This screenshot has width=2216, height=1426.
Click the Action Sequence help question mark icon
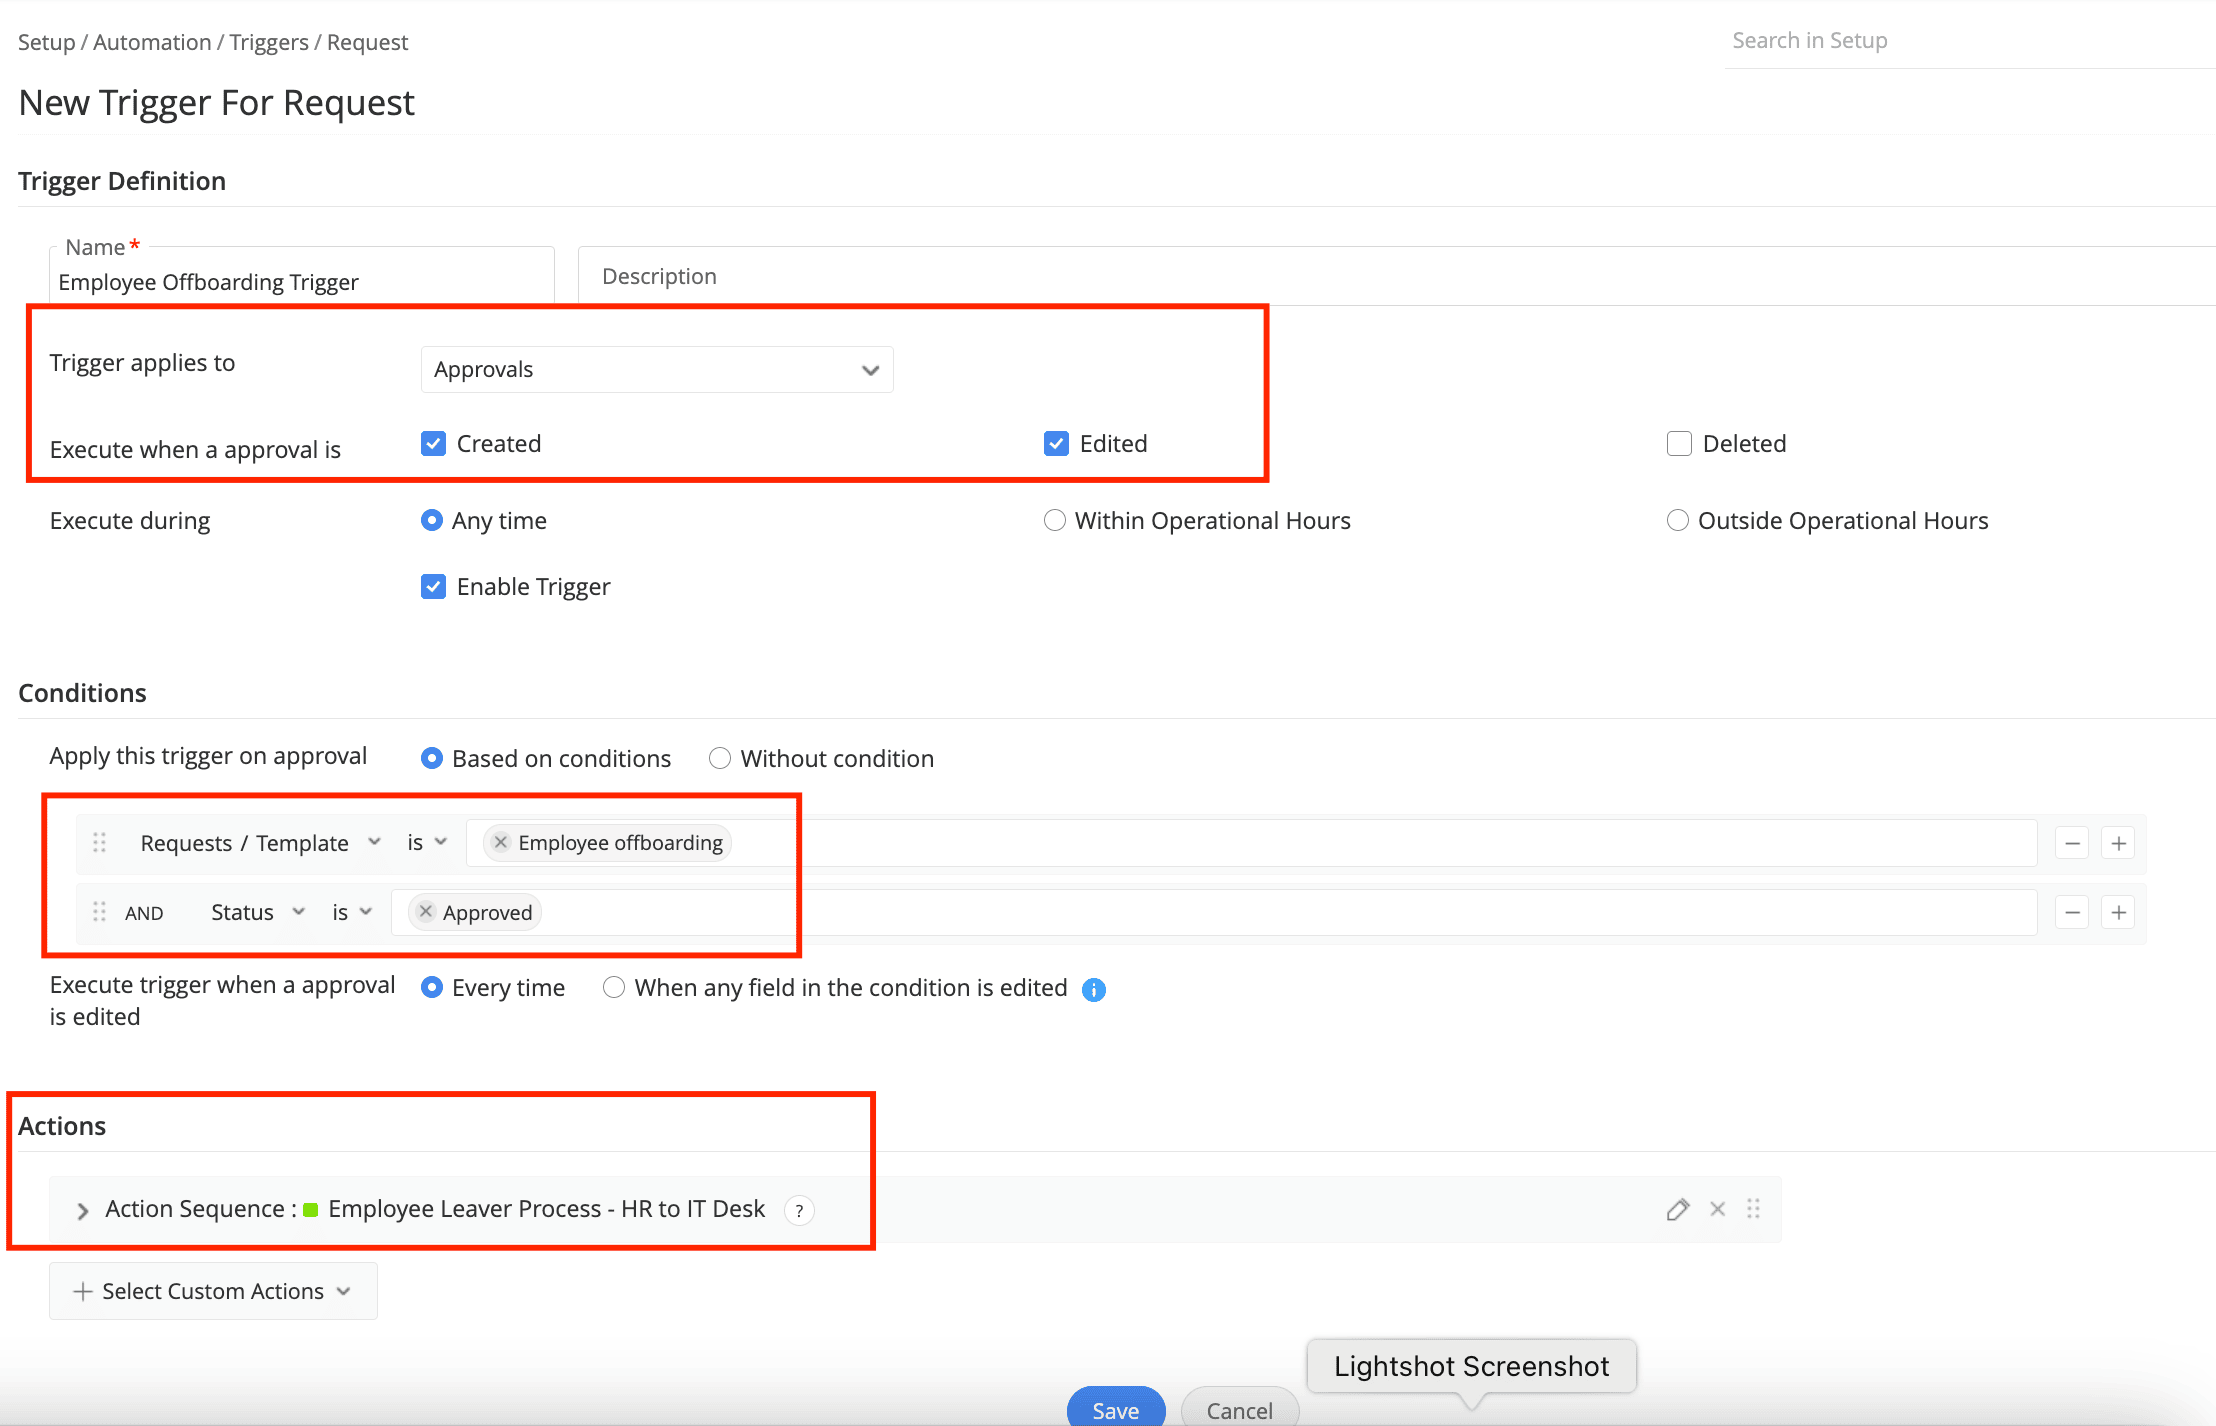click(x=799, y=1210)
